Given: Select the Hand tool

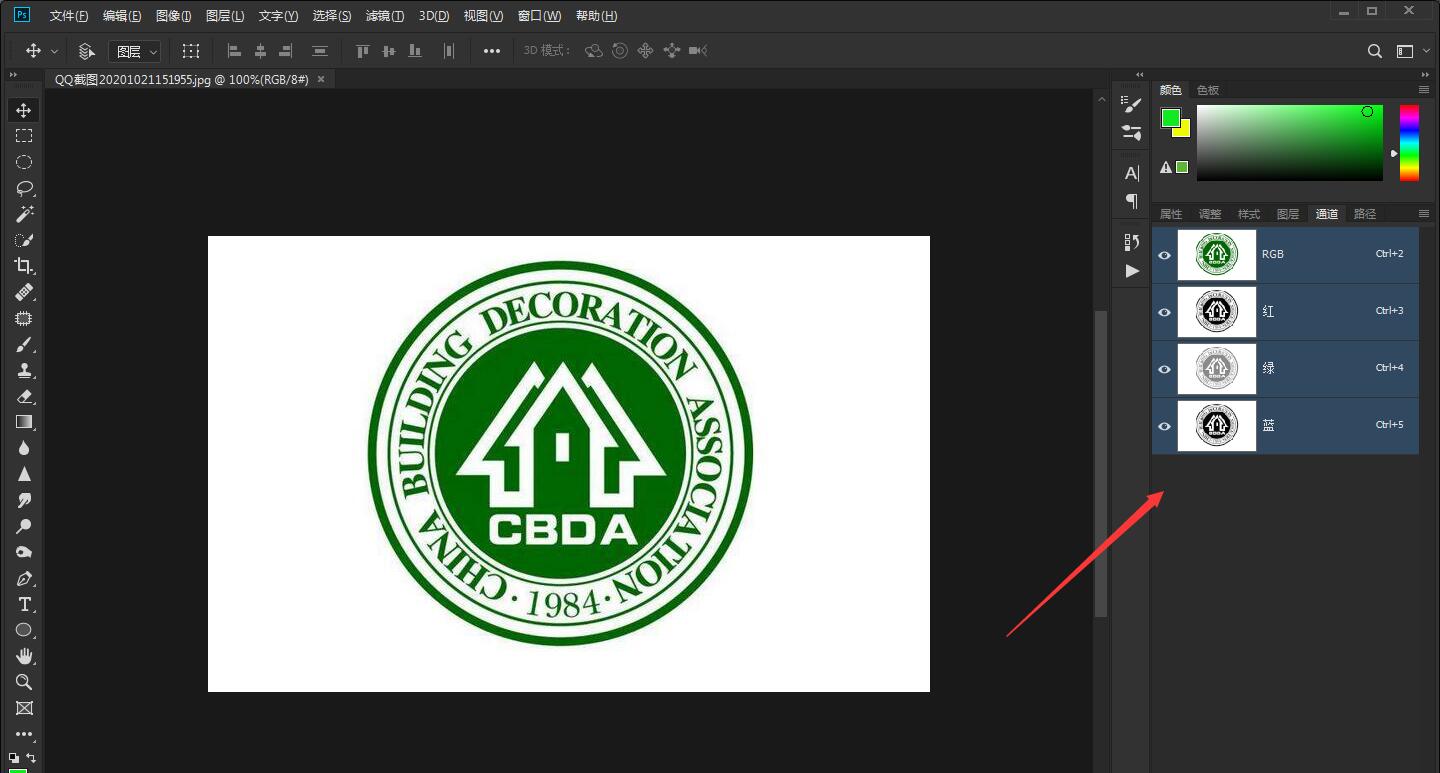Looking at the screenshot, I should pos(24,656).
